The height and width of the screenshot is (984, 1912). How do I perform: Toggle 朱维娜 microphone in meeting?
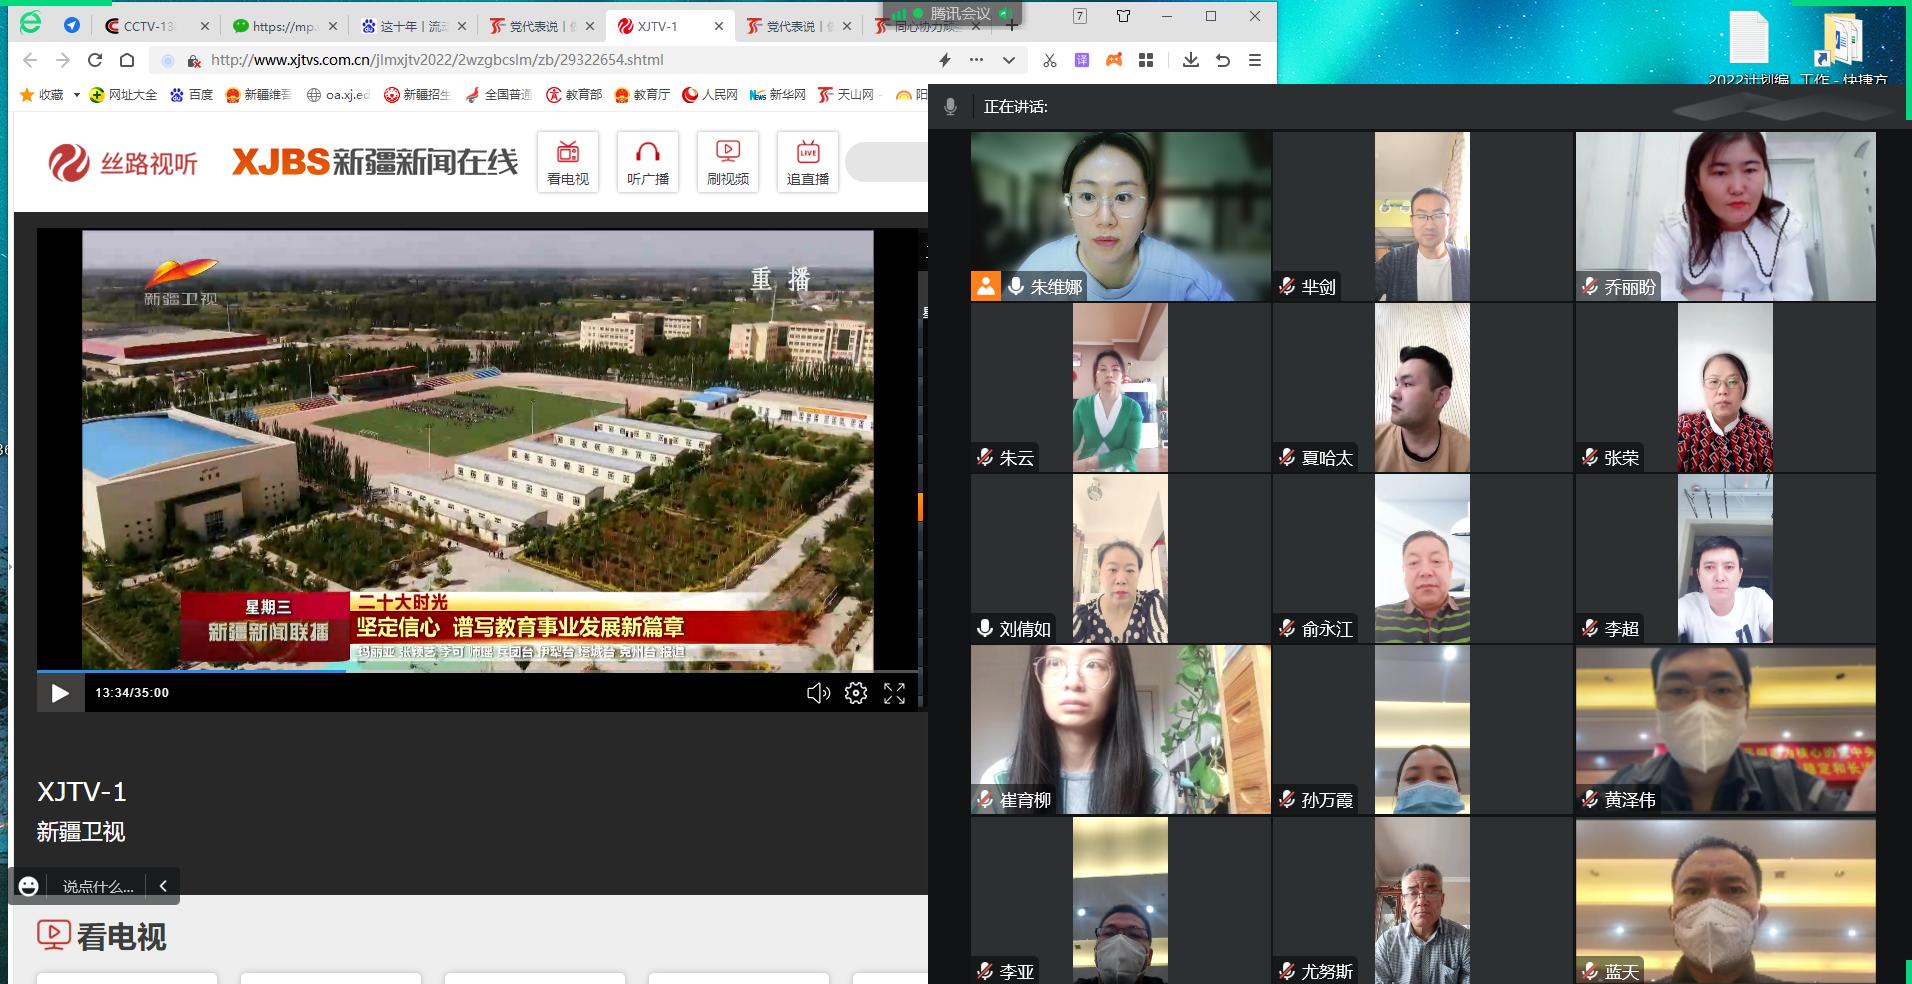pos(1016,287)
